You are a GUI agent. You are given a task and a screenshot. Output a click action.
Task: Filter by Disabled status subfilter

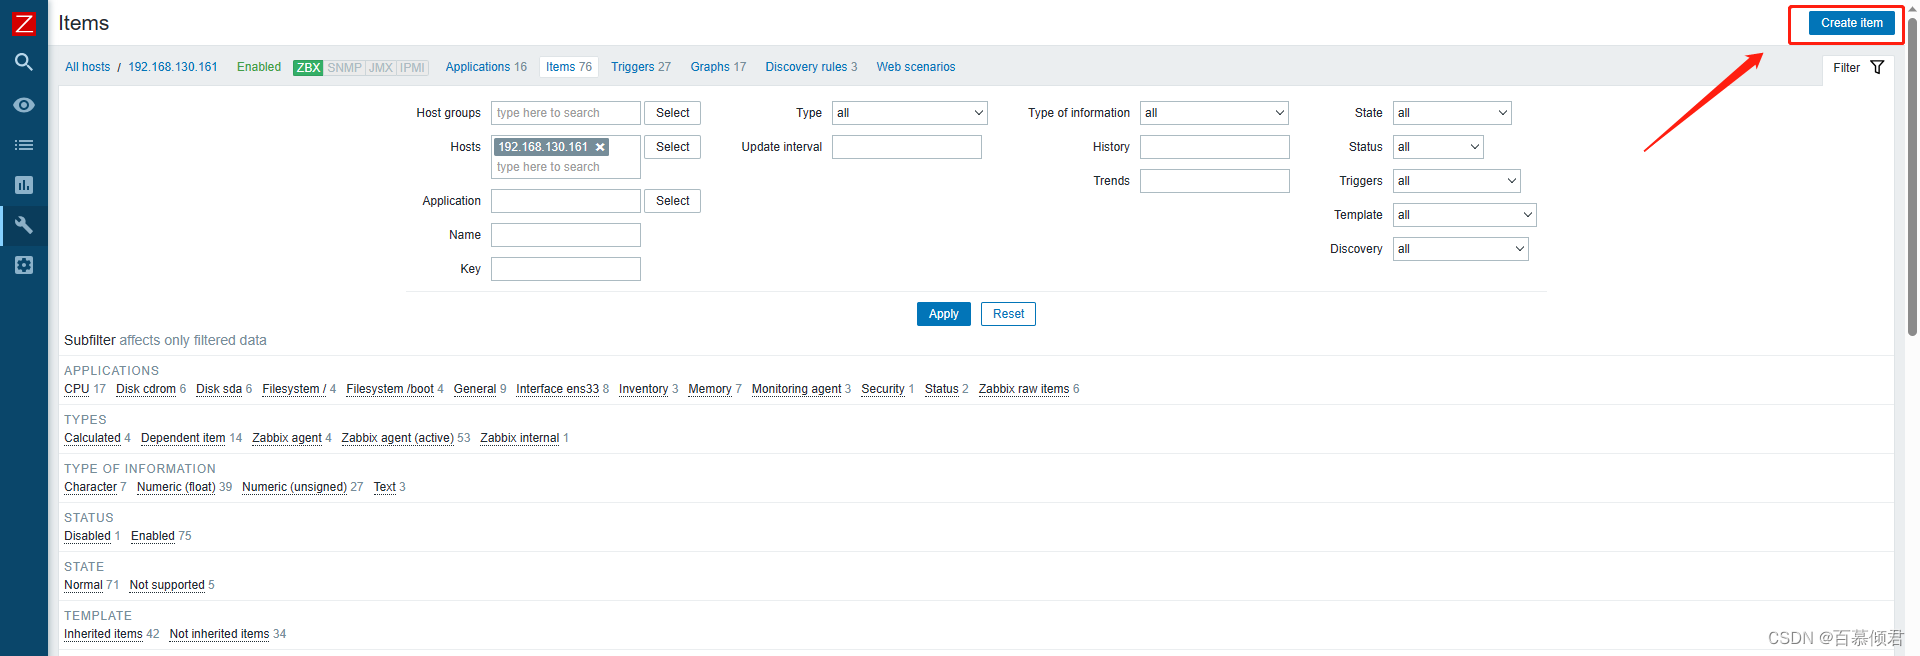pyautogui.click(x=88, y=536)
